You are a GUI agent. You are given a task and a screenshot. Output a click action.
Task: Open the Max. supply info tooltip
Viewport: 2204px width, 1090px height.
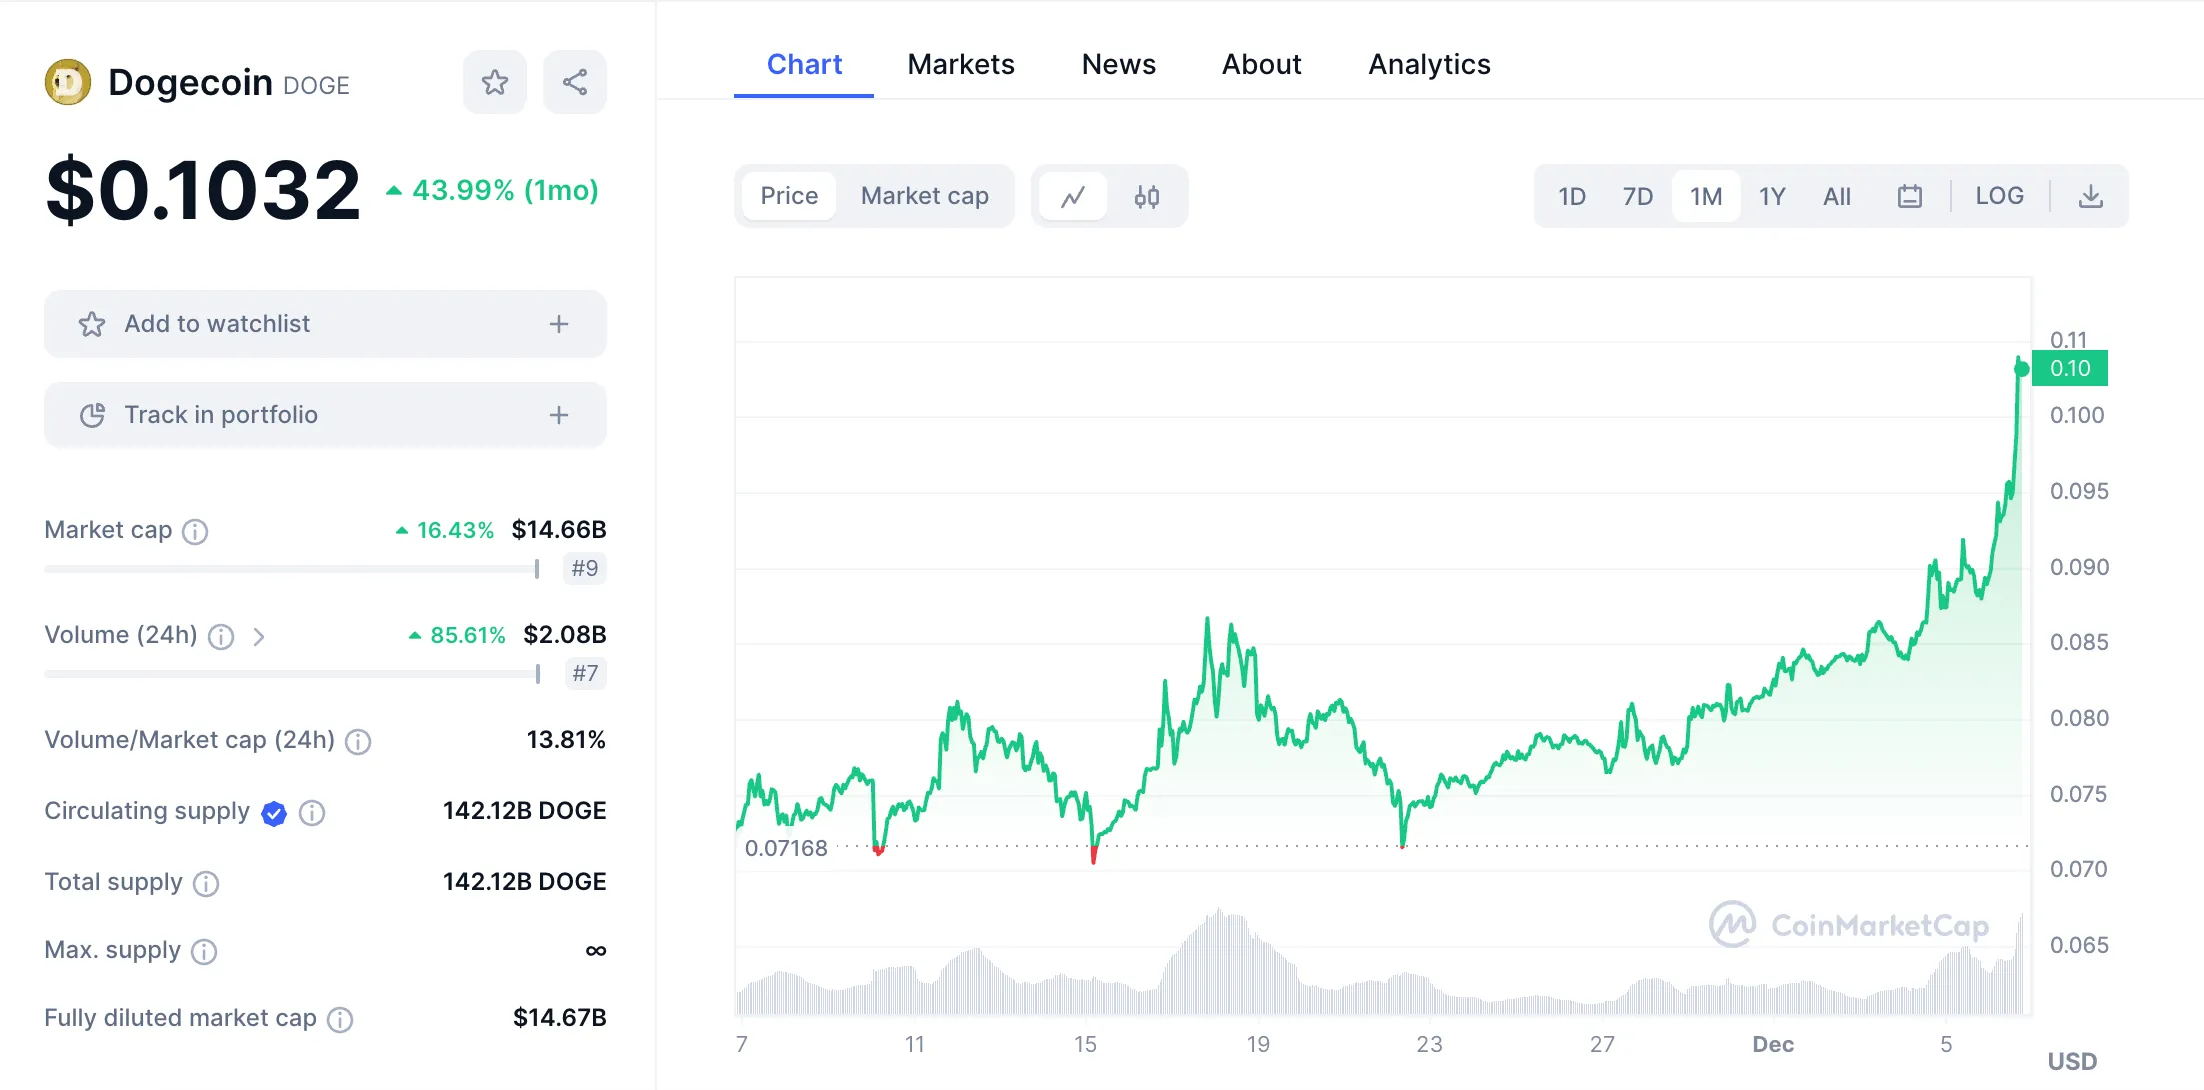pos(205,952)
